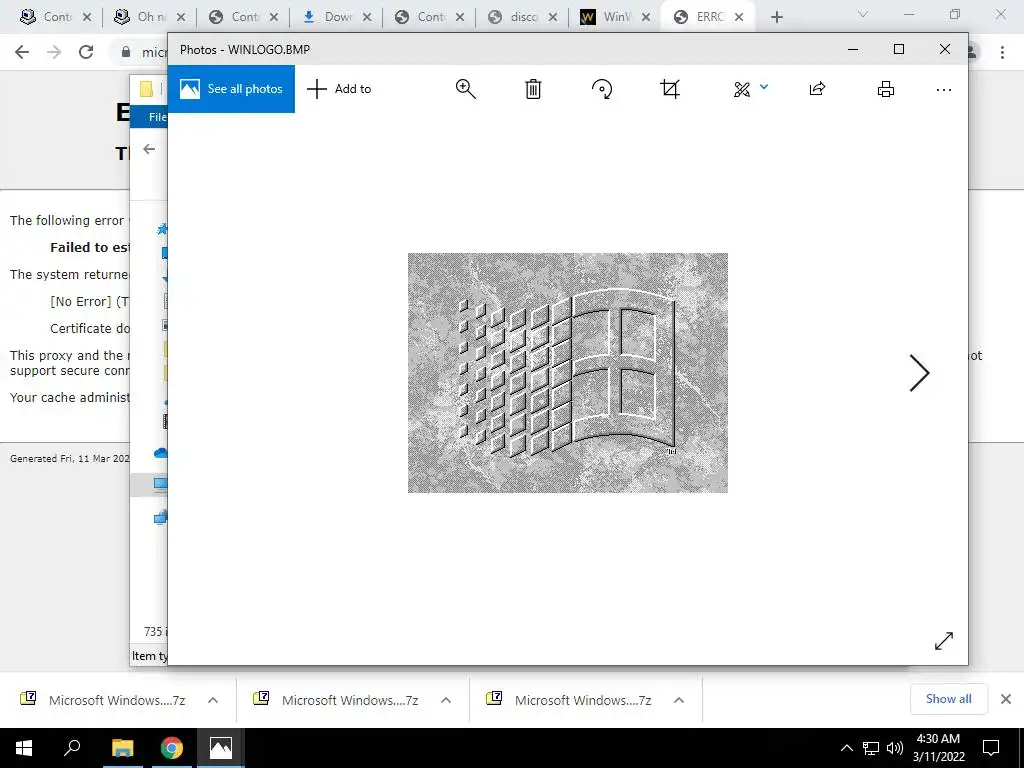The height and width of the screenshot is (768, 1024).
Task: Close the downloads bar
Action: click(x=1006, y=699)
